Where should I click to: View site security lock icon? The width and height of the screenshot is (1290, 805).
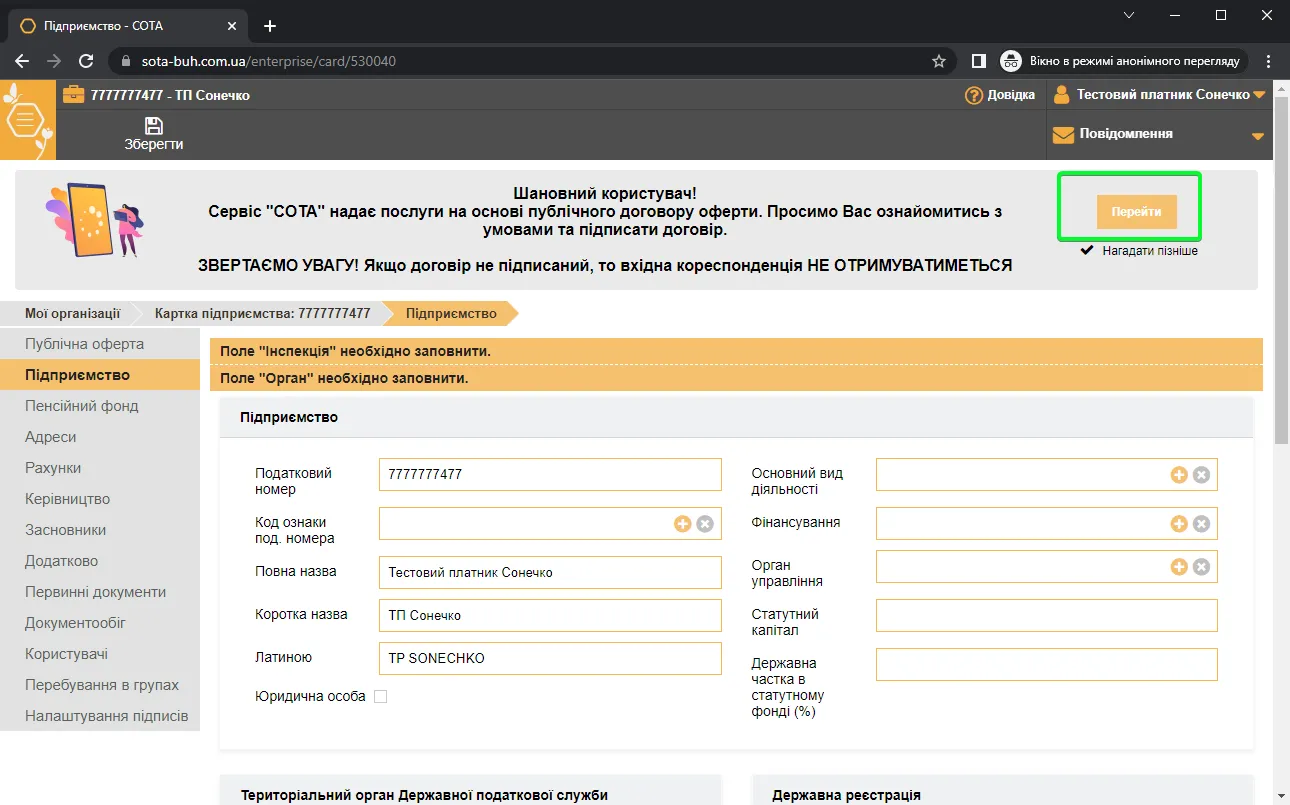click(126, 61)
